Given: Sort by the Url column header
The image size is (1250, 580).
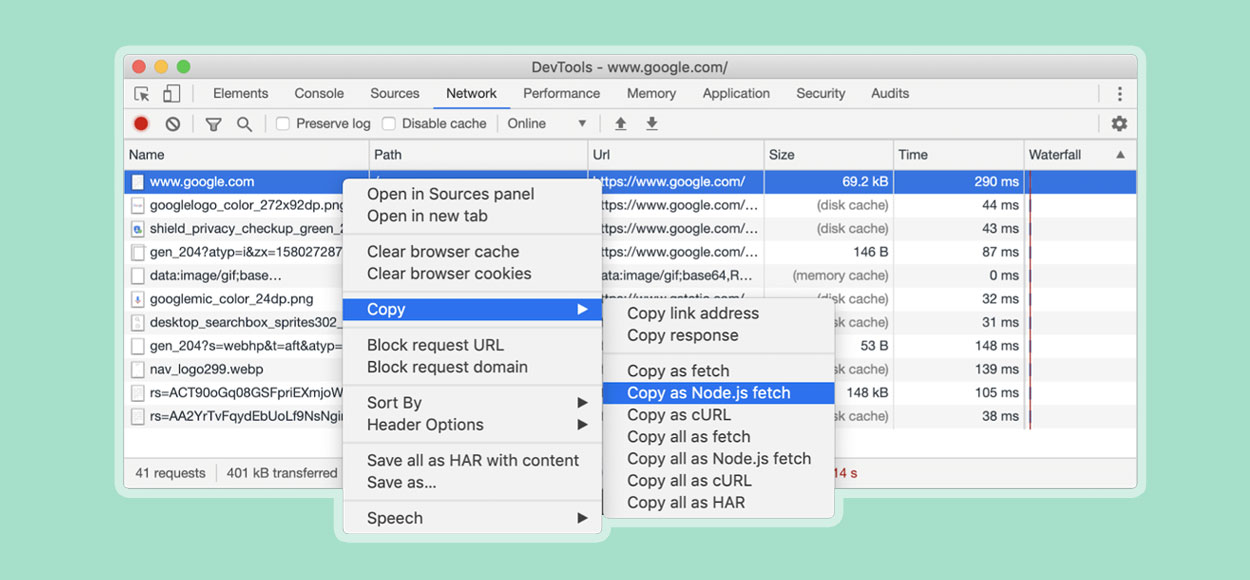Looking at the screenshot, I should [x=676, y=155].
